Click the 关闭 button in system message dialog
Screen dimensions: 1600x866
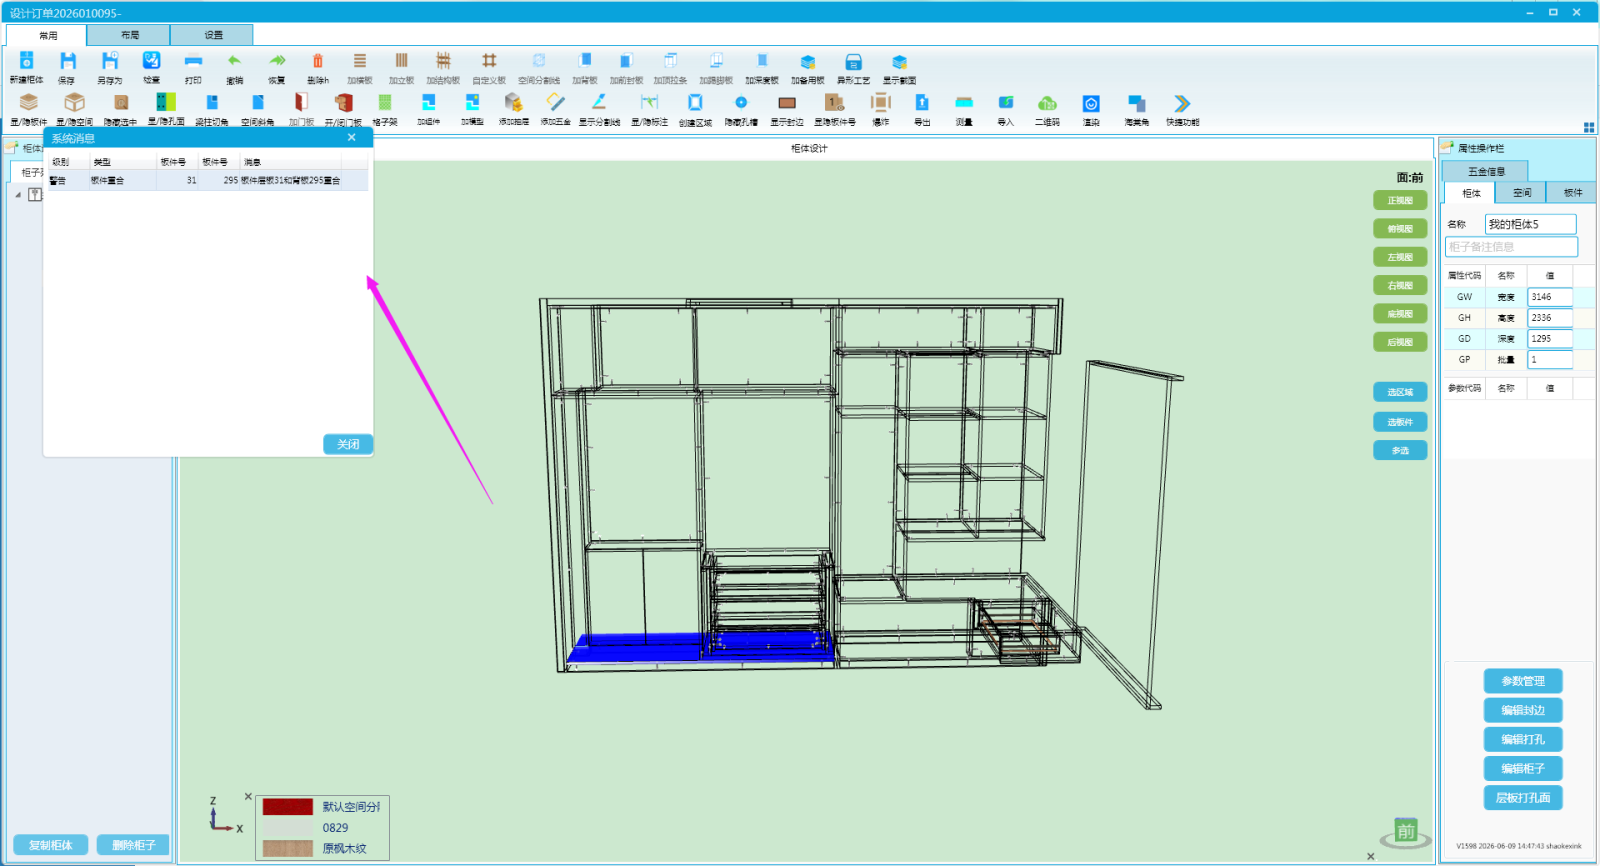348,444
